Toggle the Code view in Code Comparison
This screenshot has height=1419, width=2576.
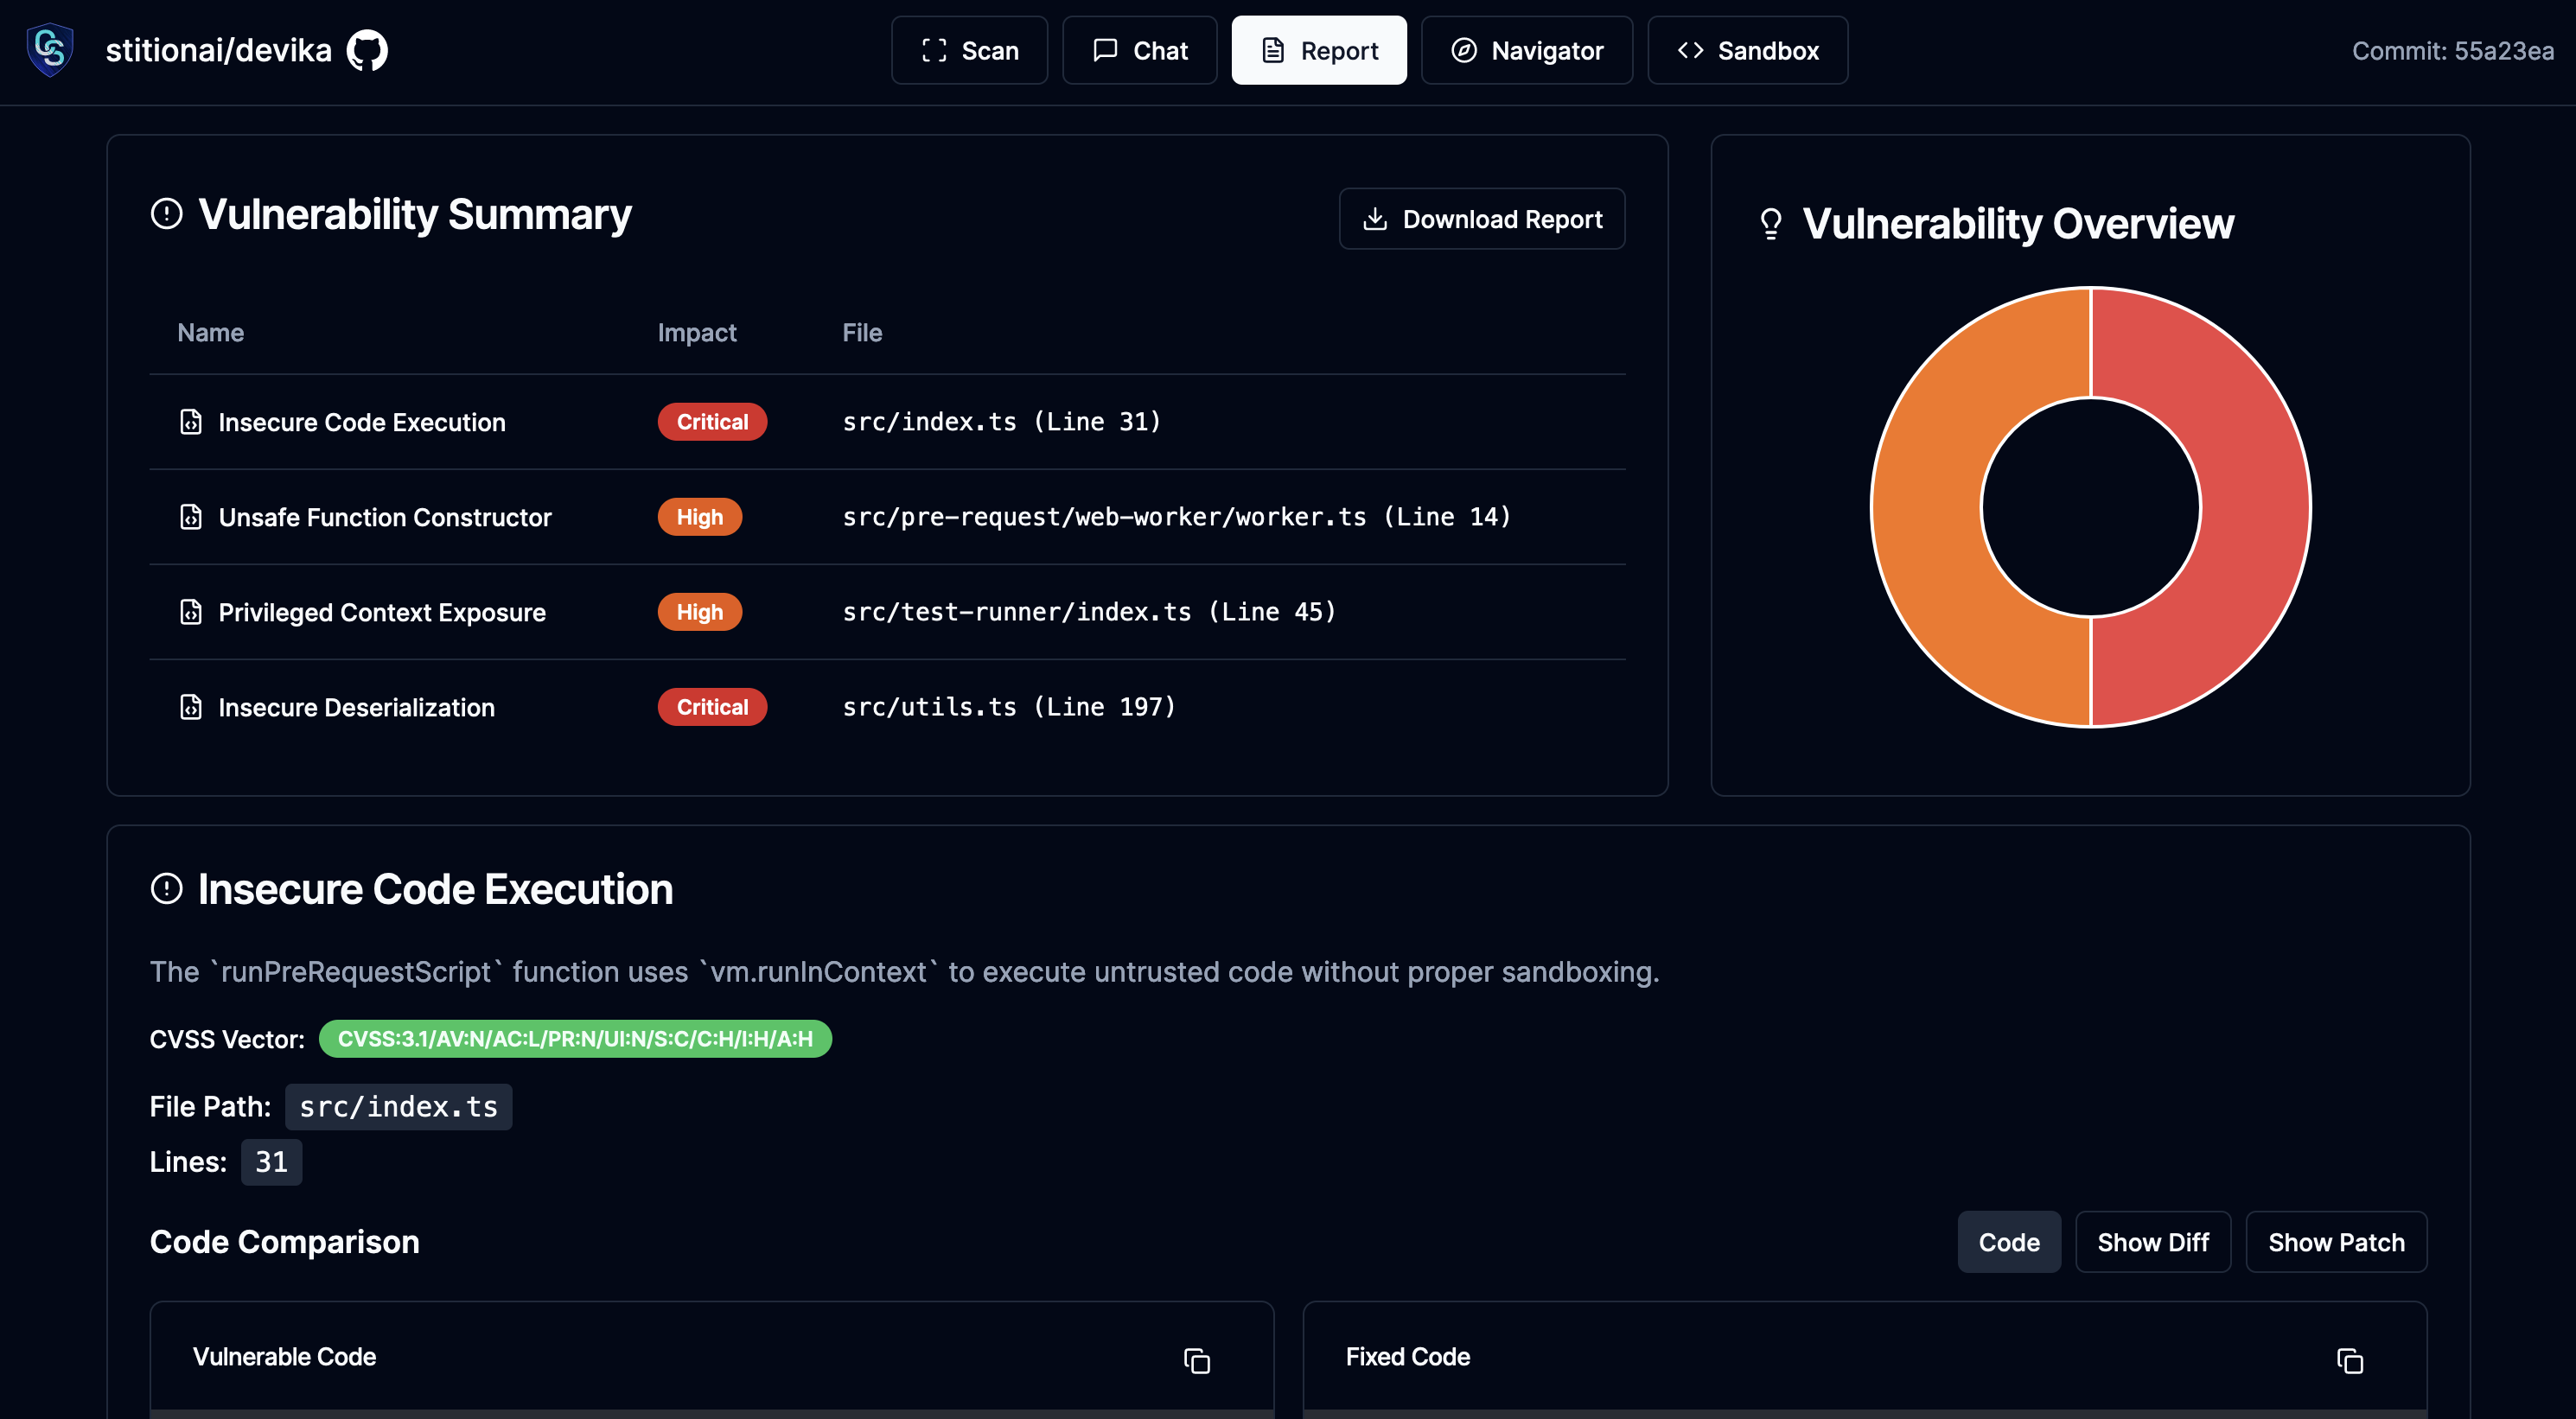click(2009, 1241)
